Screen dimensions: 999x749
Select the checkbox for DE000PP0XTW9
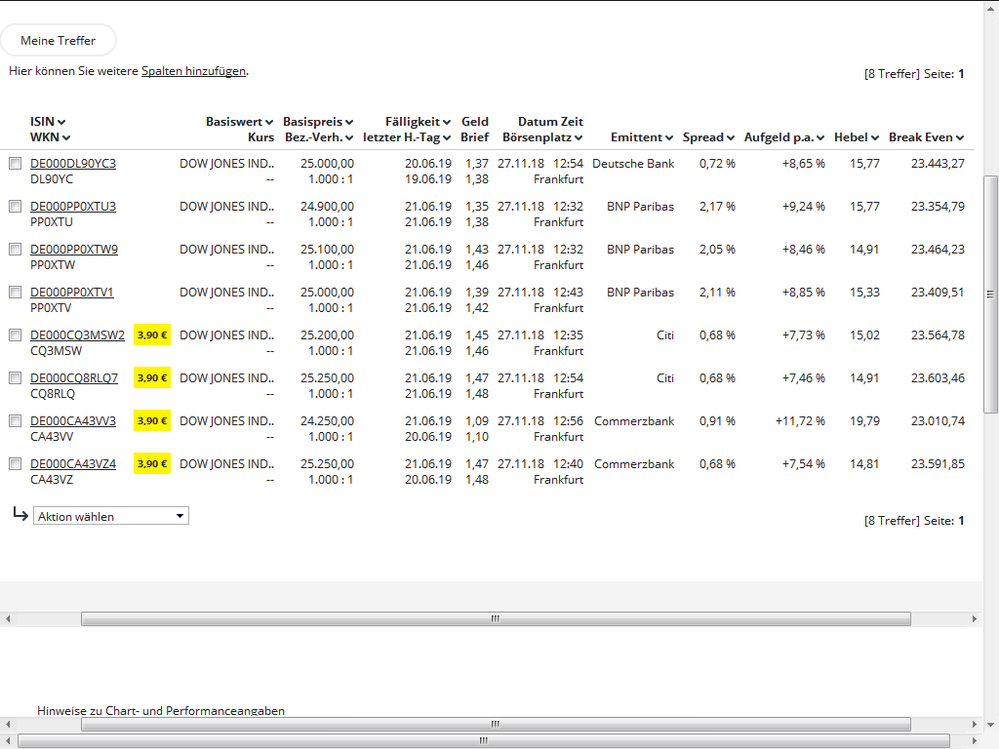coord(15,249)
